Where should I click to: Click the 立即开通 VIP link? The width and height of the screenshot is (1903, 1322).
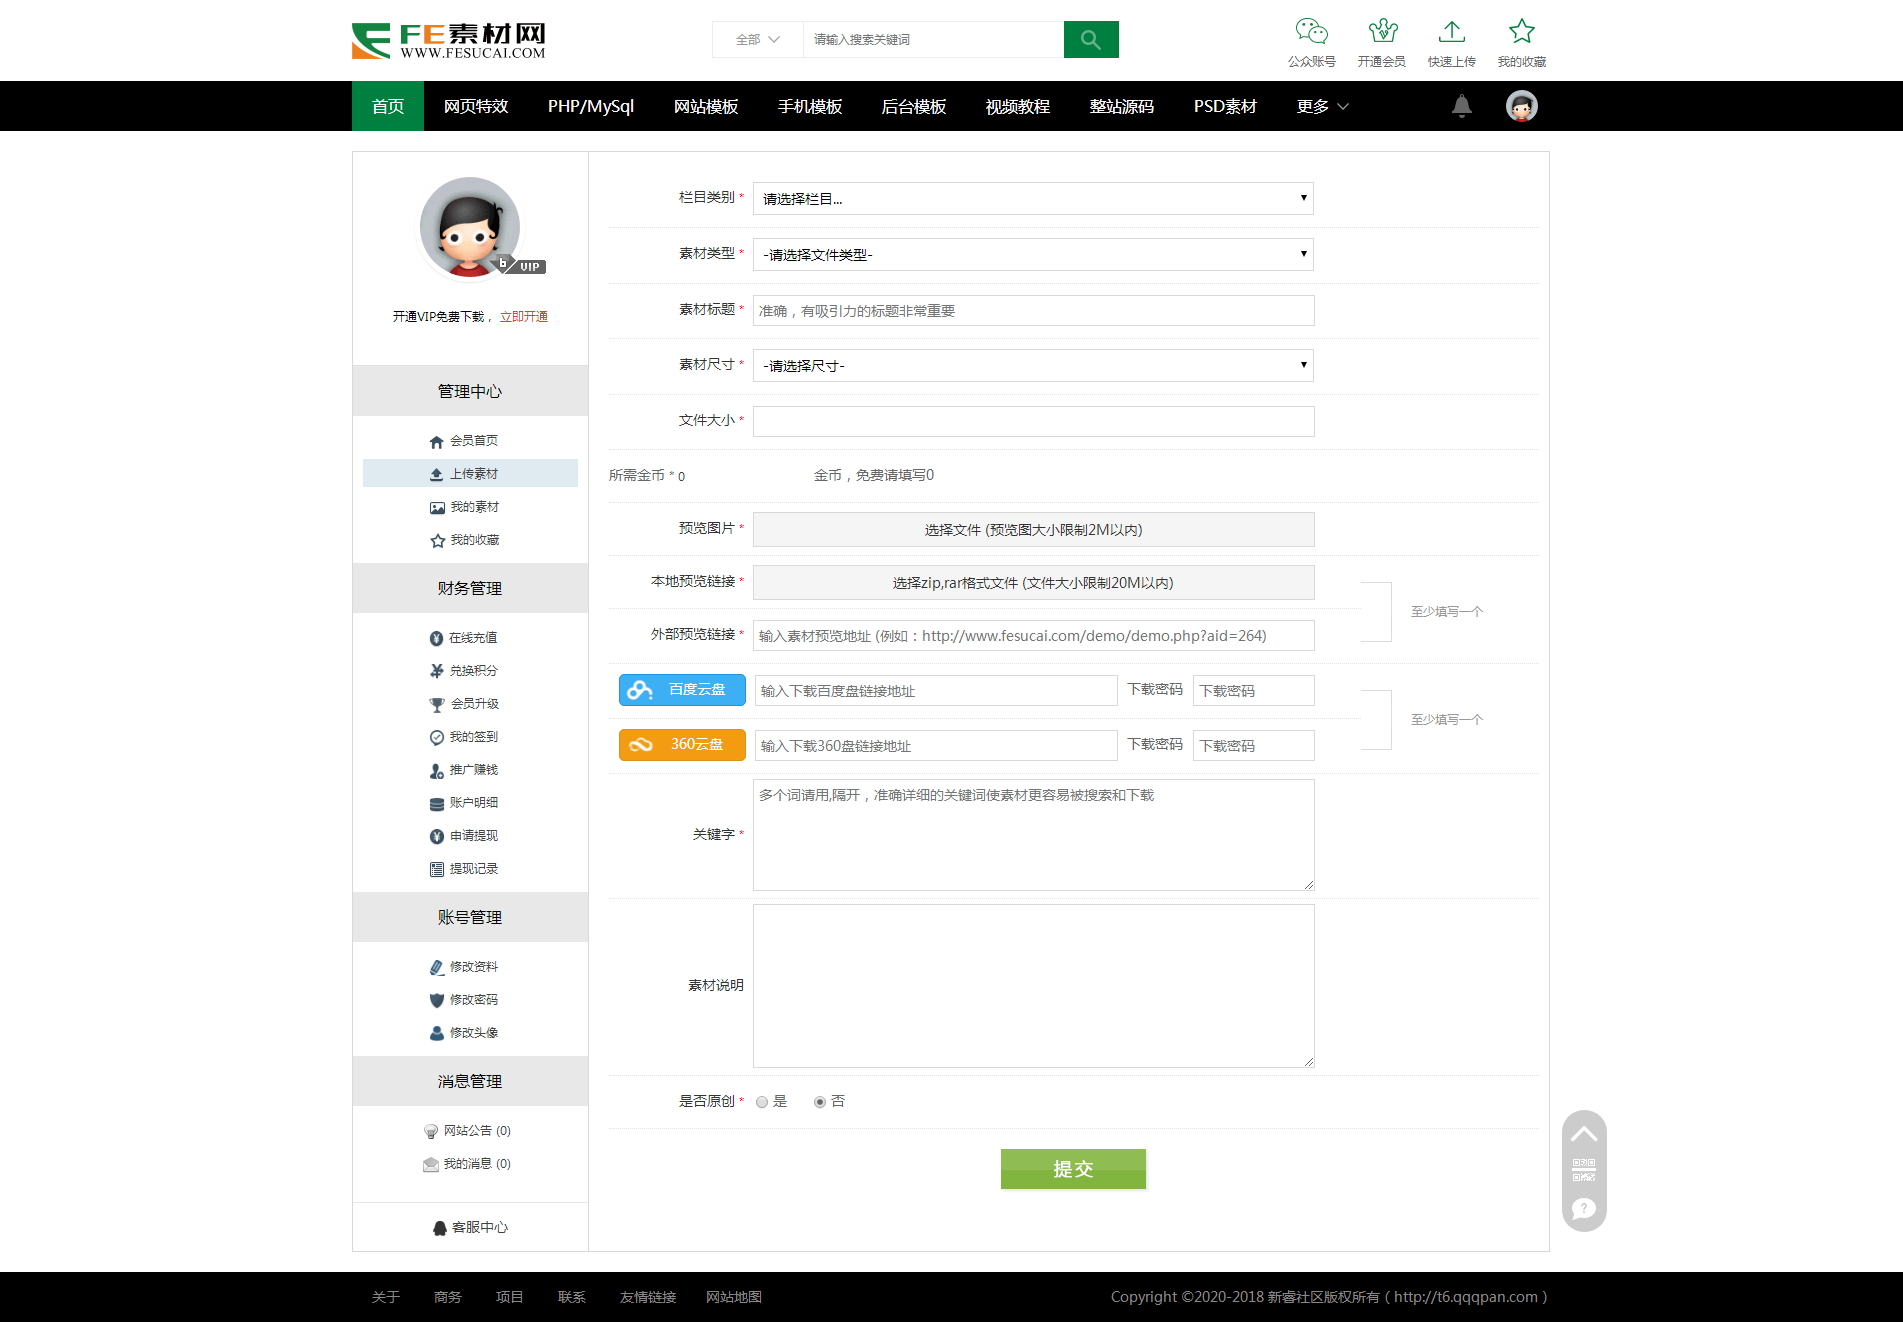(x=524, y=317)
